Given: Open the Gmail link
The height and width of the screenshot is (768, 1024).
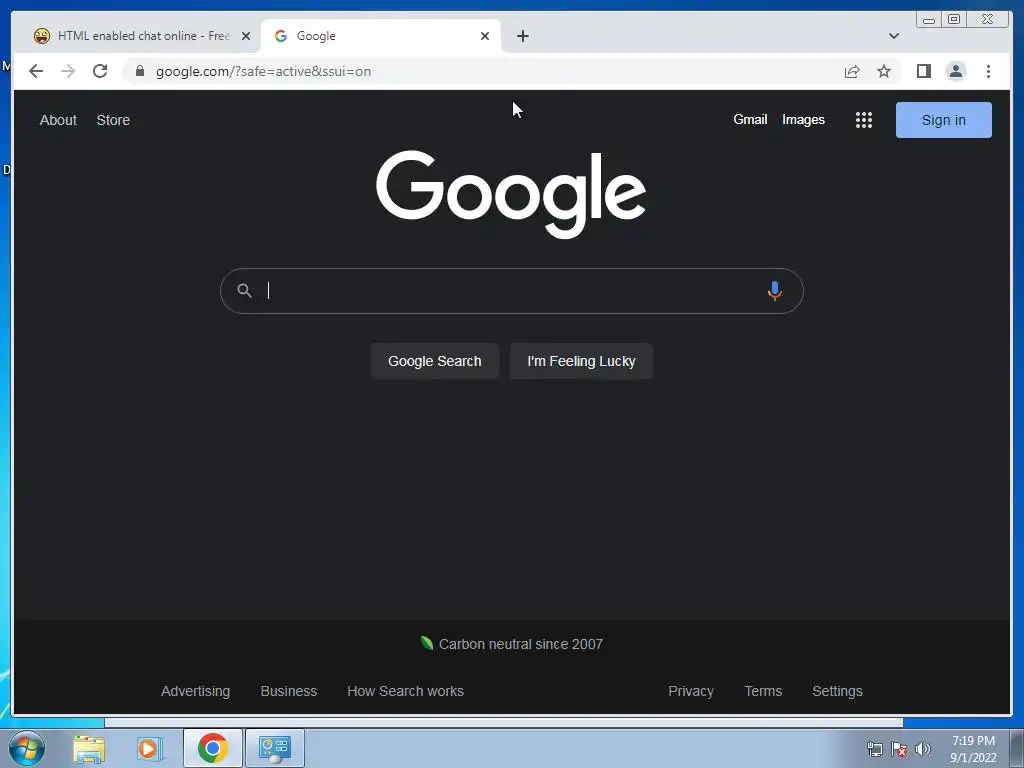Looking at the screenshot, I should 750,120.
